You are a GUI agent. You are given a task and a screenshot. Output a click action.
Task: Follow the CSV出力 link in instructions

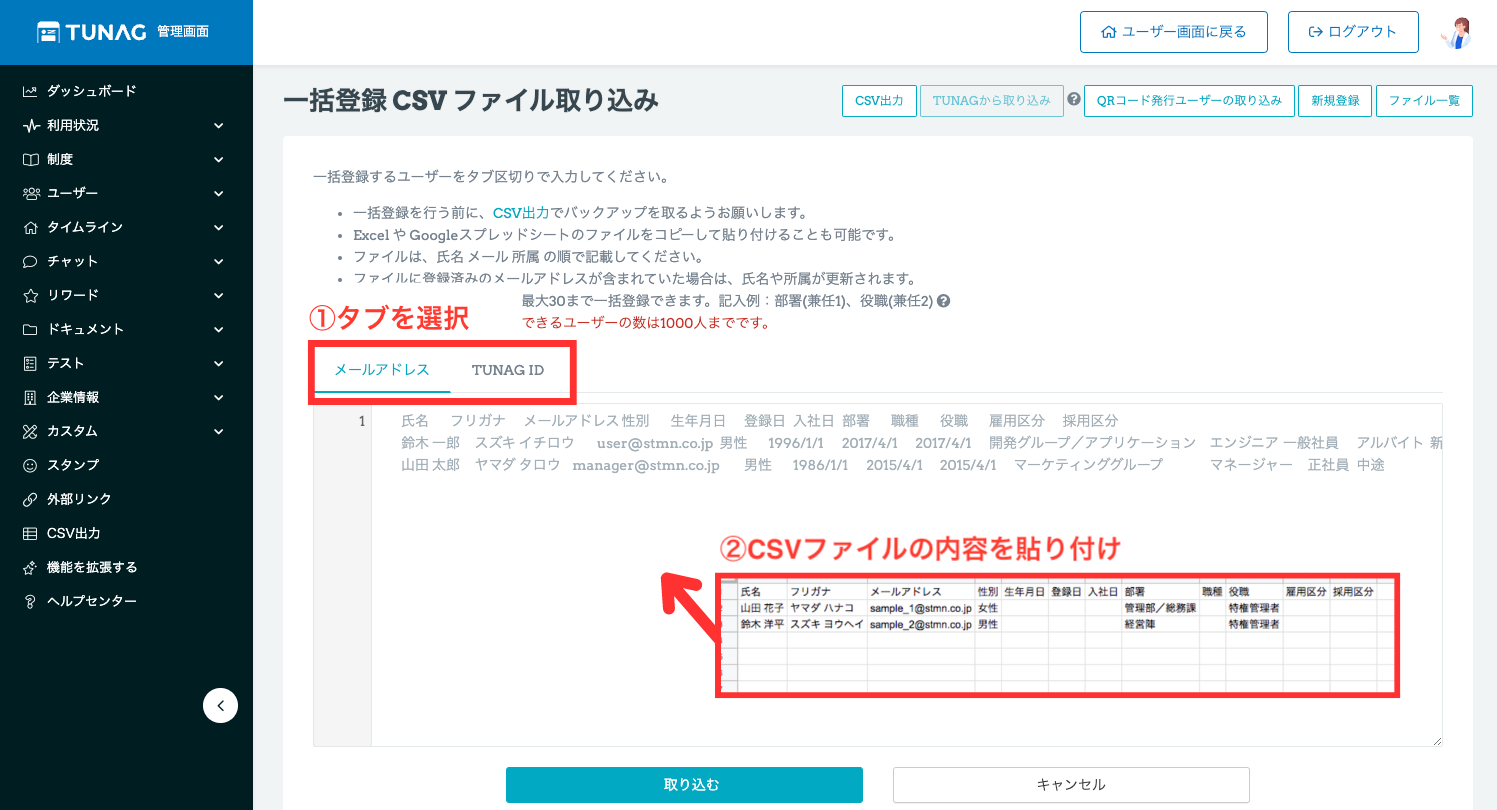(x=521, y=213)
